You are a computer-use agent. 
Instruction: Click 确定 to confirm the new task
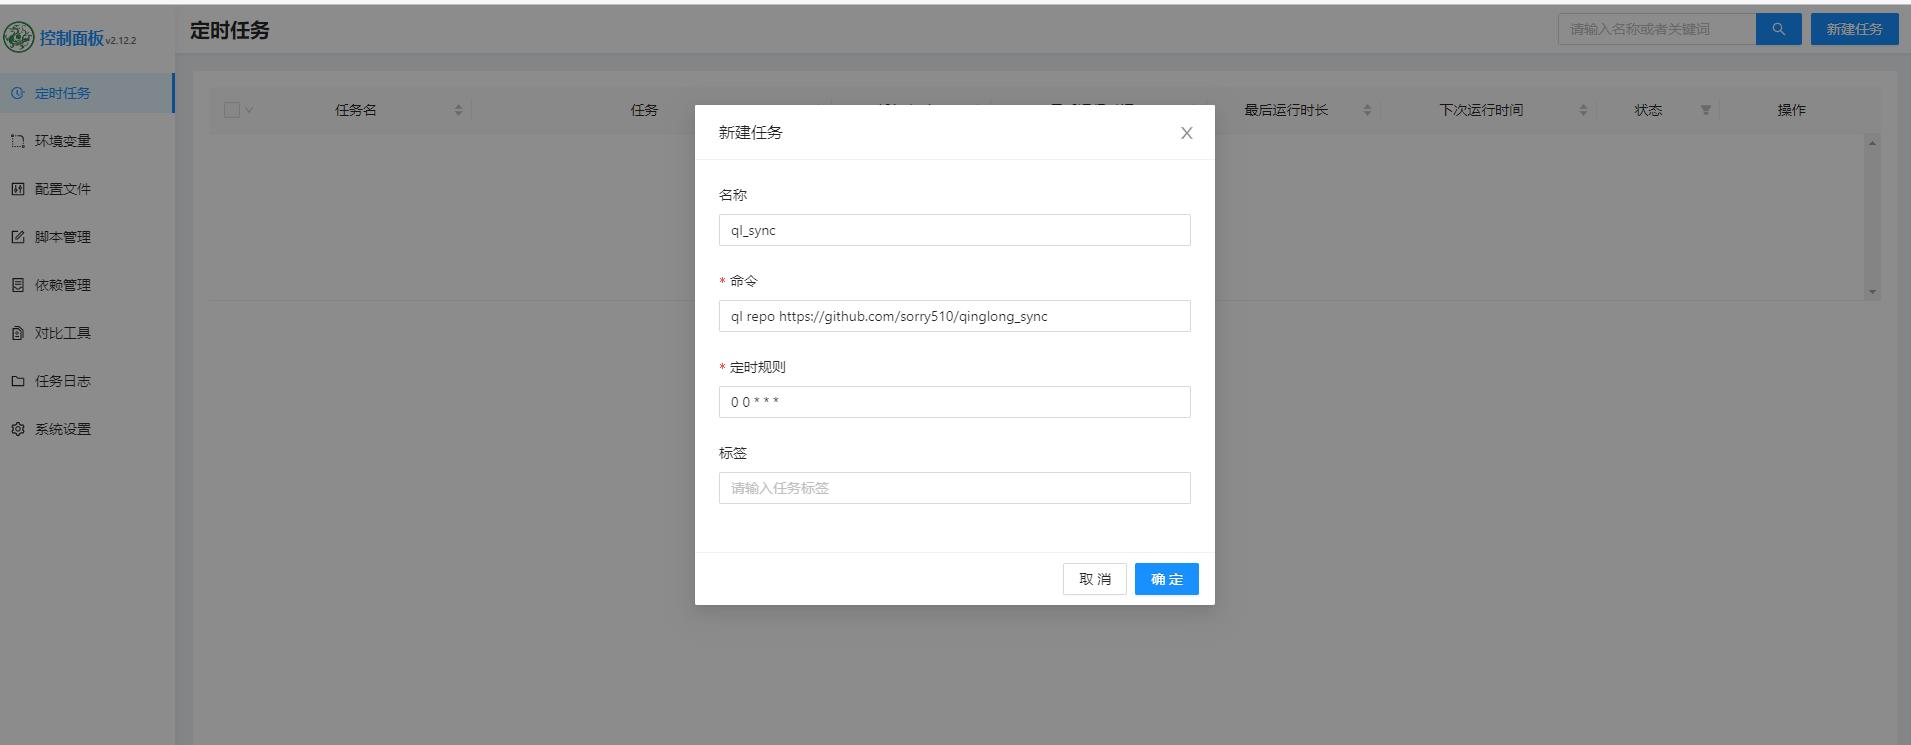tap(1166, 579)
